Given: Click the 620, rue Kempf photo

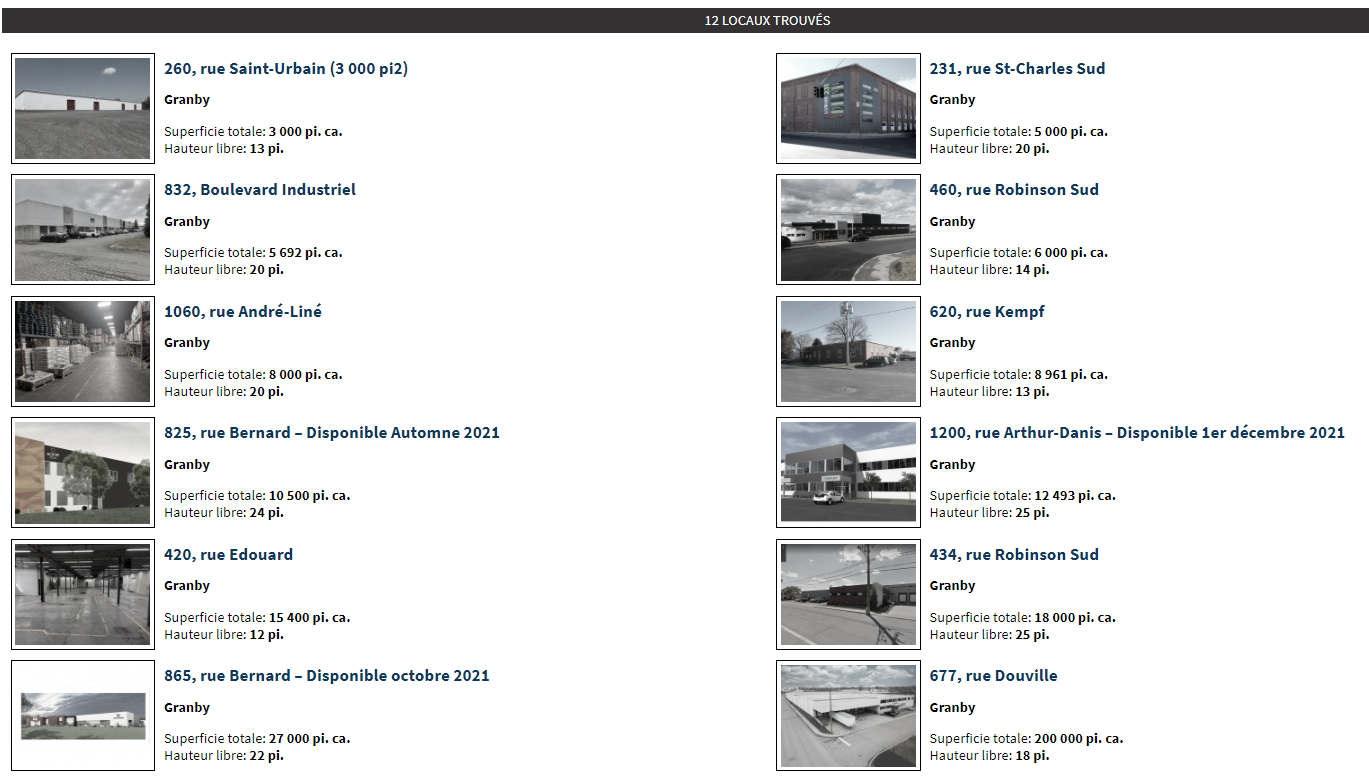Looking at the screenshot, I should [848, 351].
